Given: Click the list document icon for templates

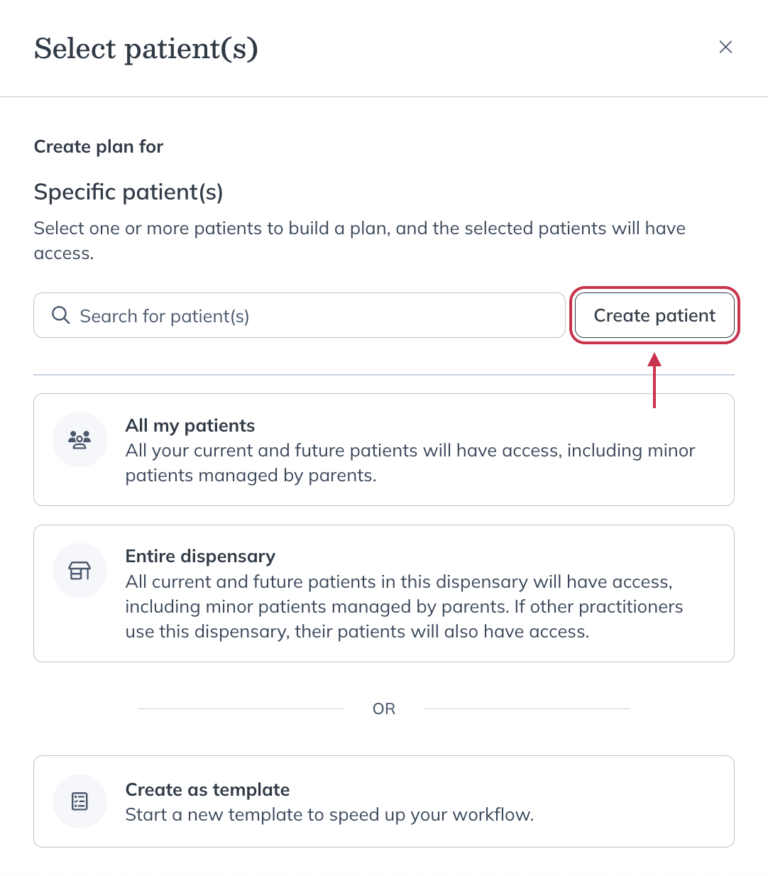Looking at the screenshot, I should 79,801.
